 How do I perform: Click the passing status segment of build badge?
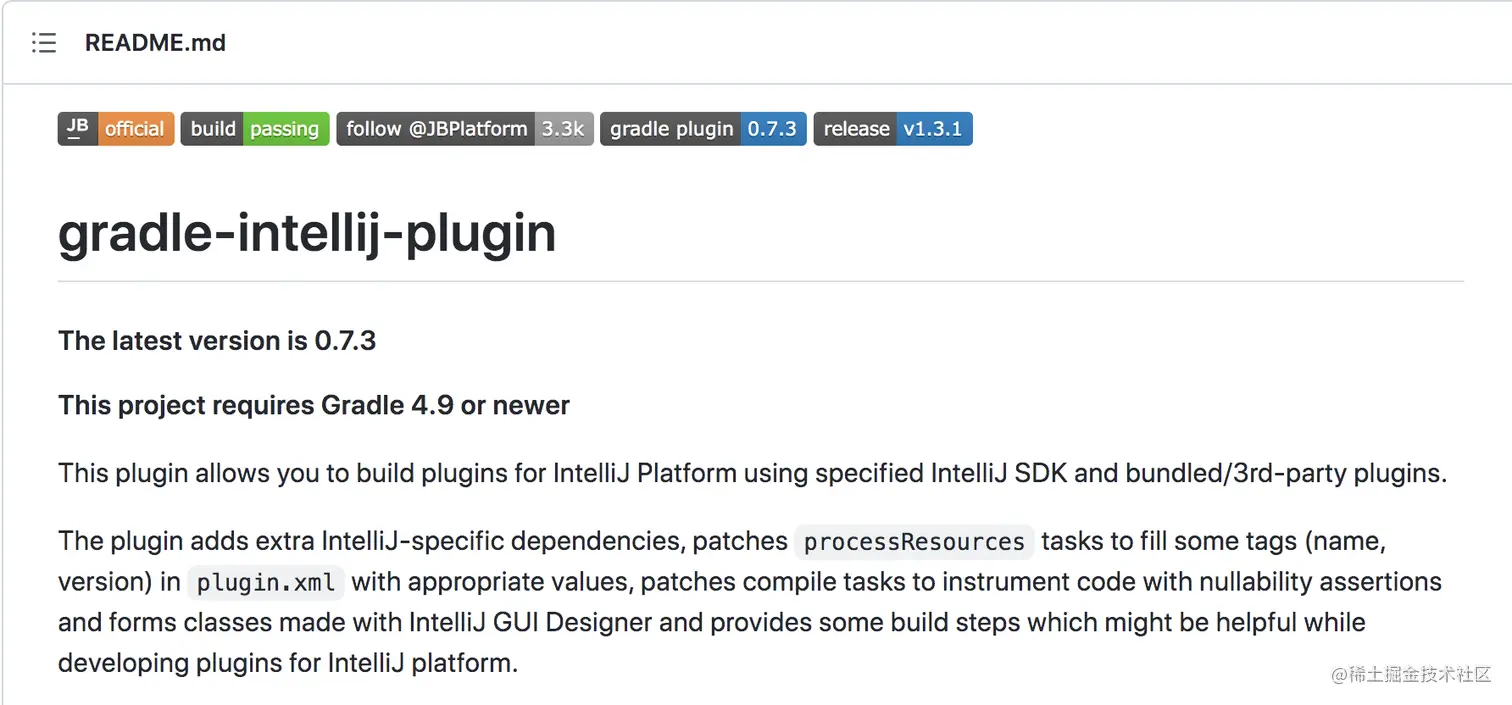[284, 128]
